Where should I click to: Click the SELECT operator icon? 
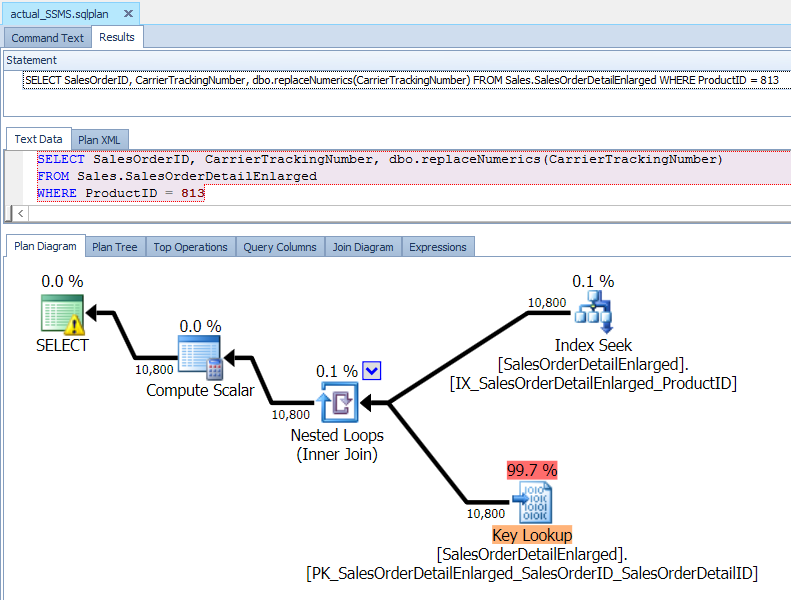pos(62,314)
